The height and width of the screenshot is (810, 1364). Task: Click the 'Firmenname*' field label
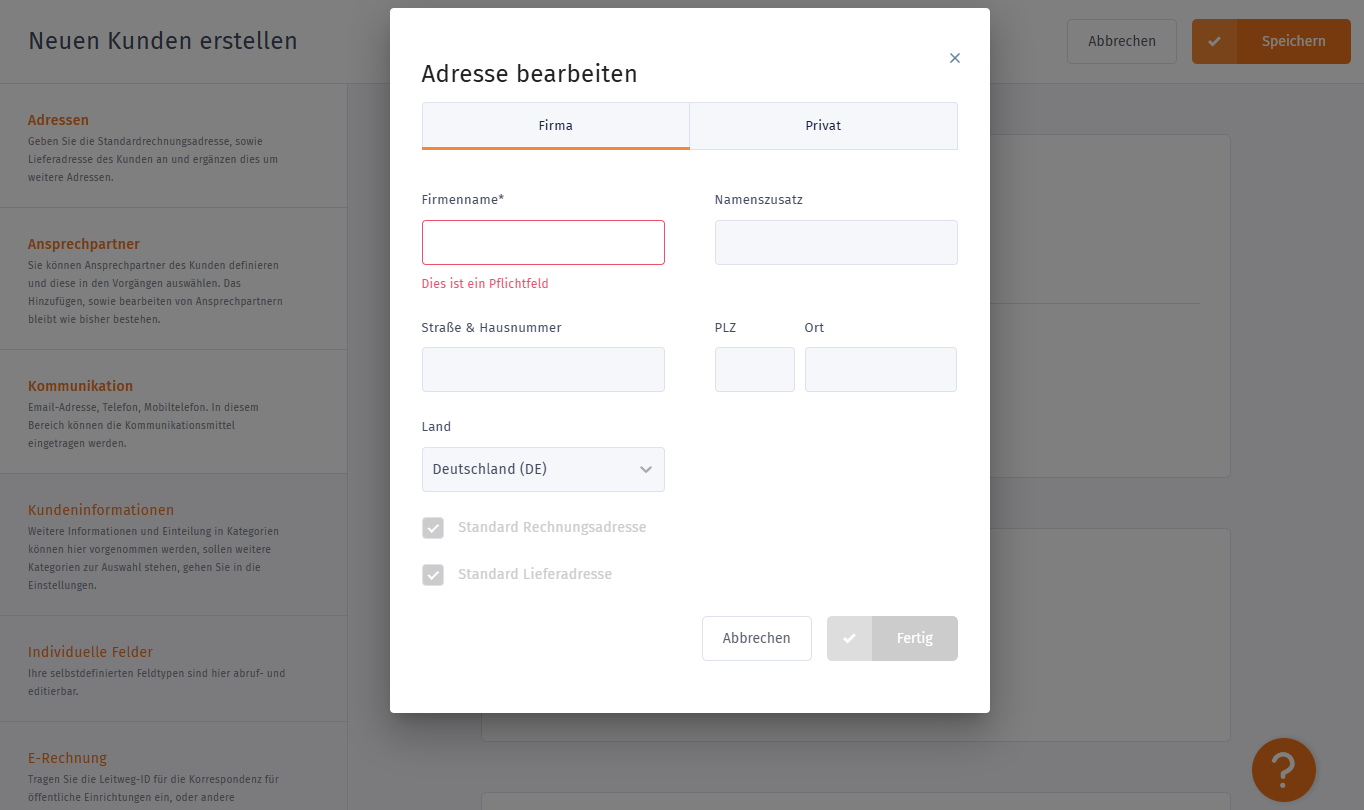coord(463,200)
